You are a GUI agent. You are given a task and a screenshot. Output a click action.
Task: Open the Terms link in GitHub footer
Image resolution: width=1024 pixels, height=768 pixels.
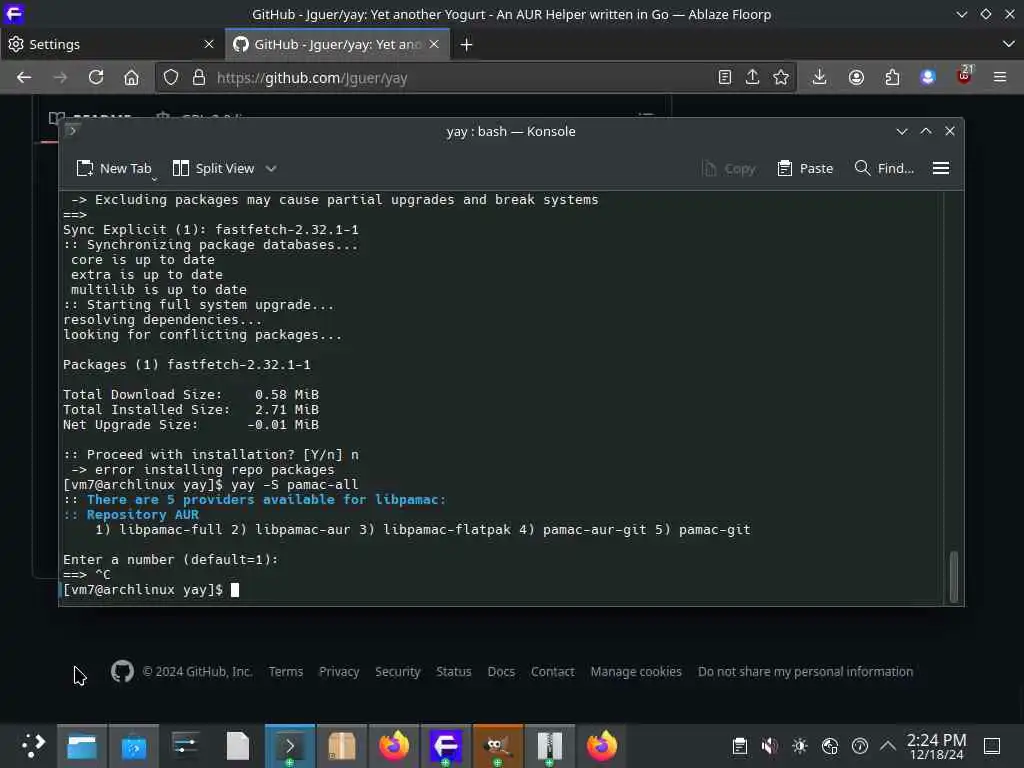[286, 671]
